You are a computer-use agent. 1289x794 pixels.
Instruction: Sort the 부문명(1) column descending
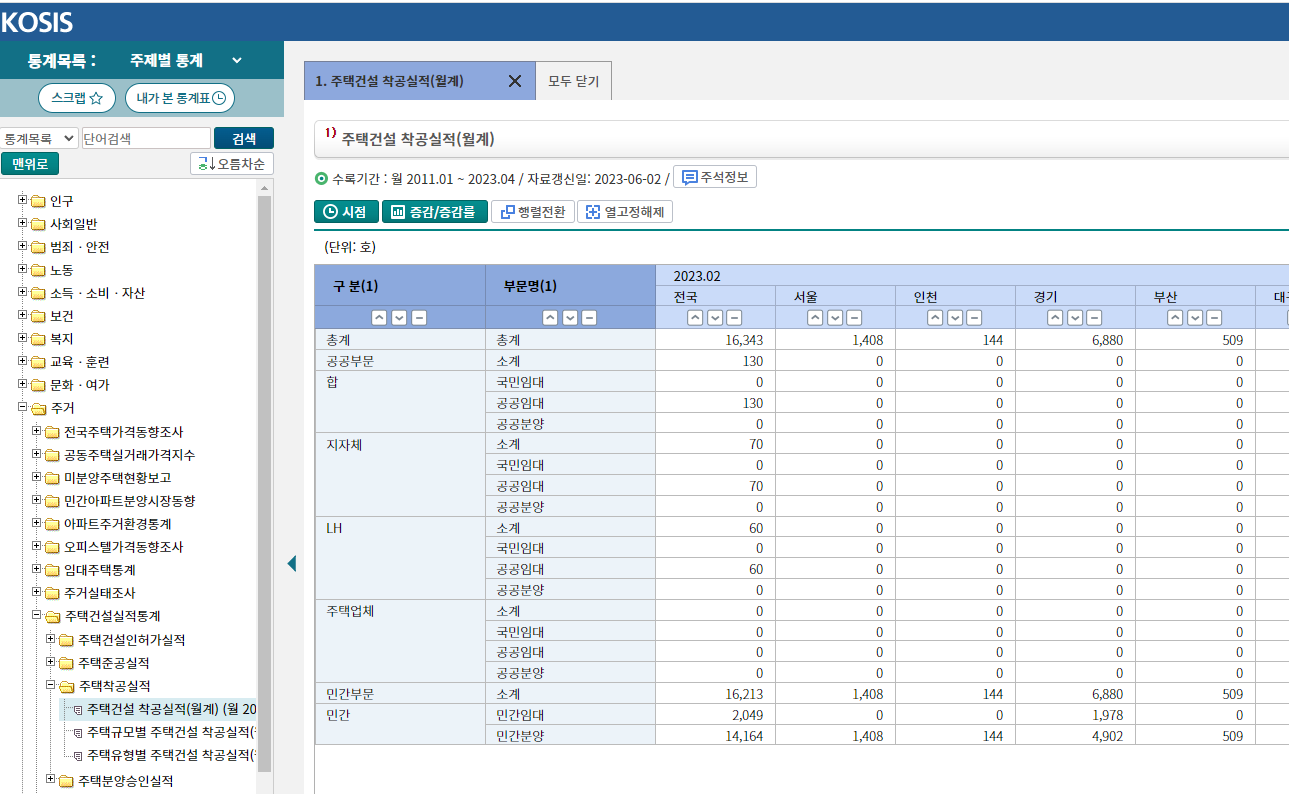pyautogui.click(x=570, y=318)
